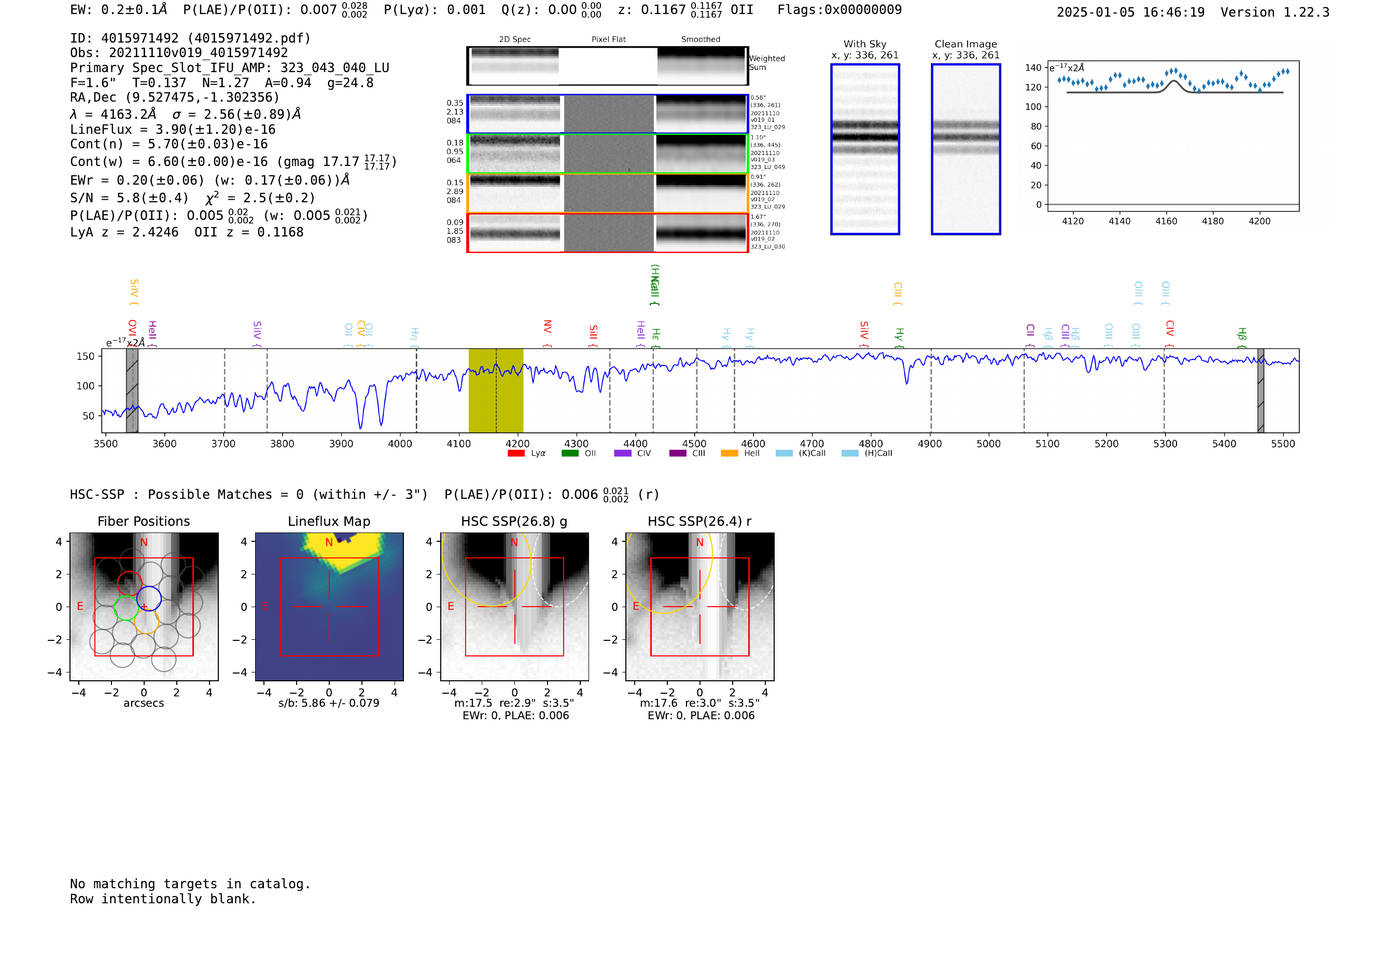Click the 'RA,Dec (9.527475,-1.302356)' line
1400x953 pixels.
pos(175,97)
